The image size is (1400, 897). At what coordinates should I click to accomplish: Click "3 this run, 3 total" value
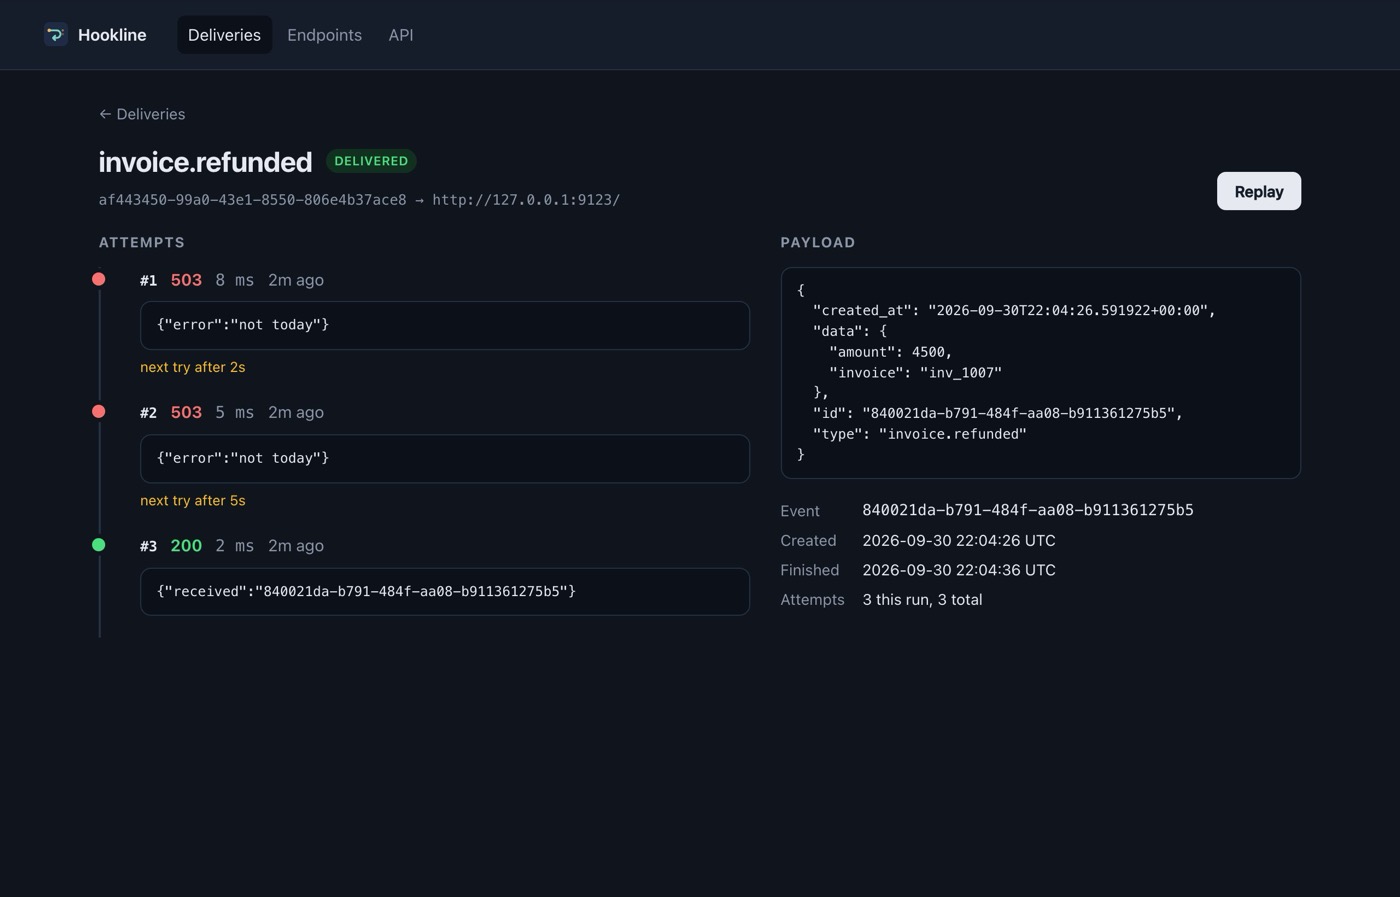922,600
